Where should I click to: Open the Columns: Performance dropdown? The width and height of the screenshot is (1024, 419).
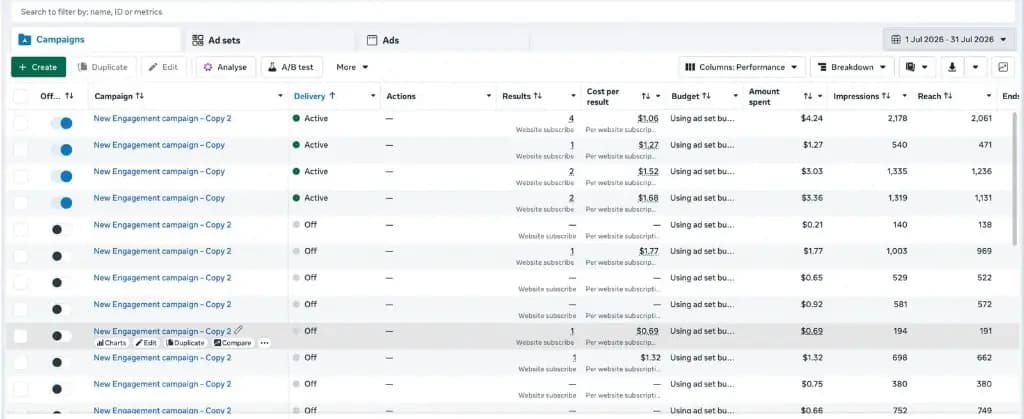[x=742, y=67]
